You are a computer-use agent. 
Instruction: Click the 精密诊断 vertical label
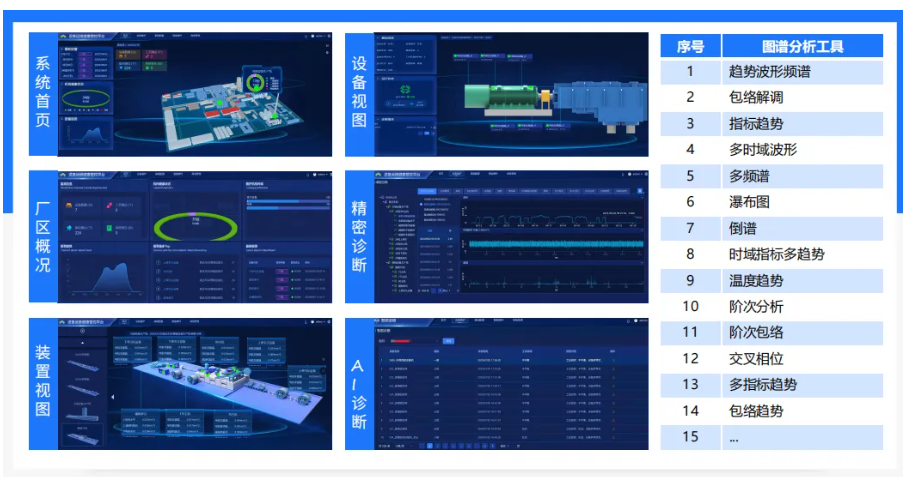click(359, 236)
